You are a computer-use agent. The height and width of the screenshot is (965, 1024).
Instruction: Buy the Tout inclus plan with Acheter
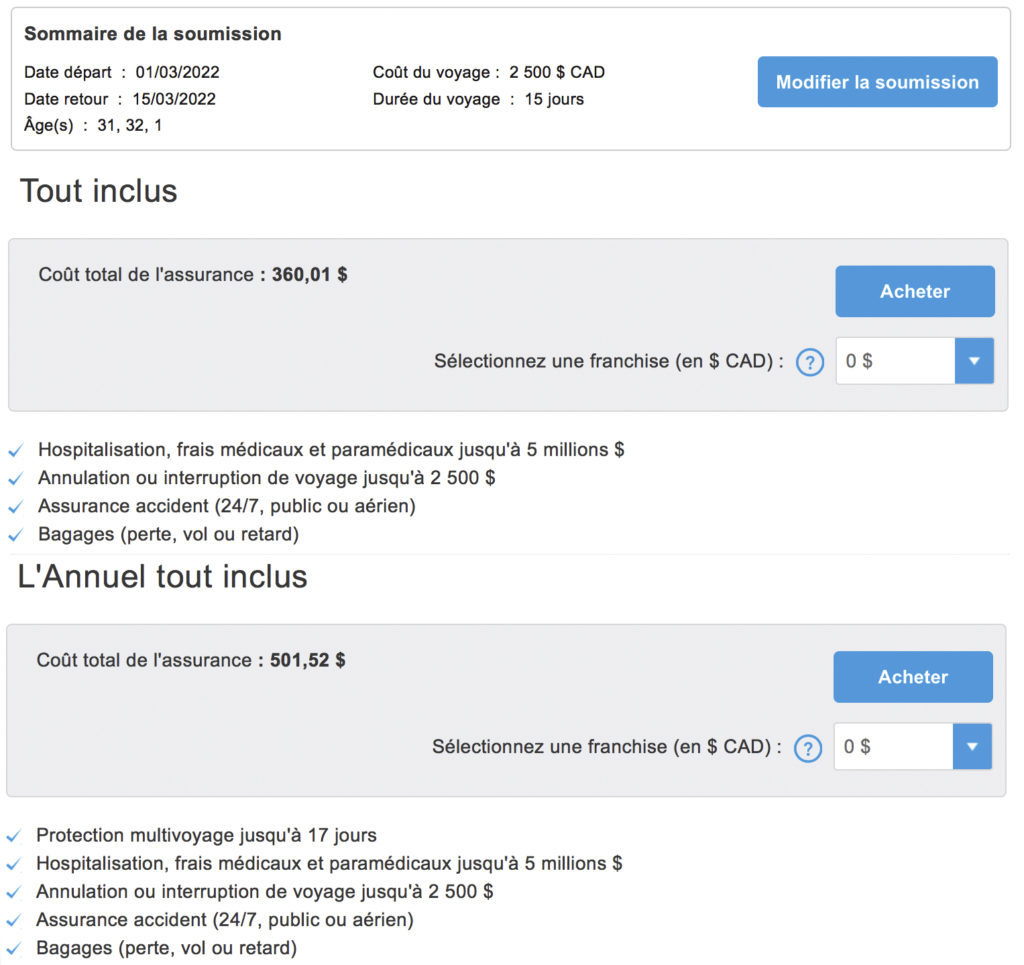pyautogui.click(x=915, y=291)
